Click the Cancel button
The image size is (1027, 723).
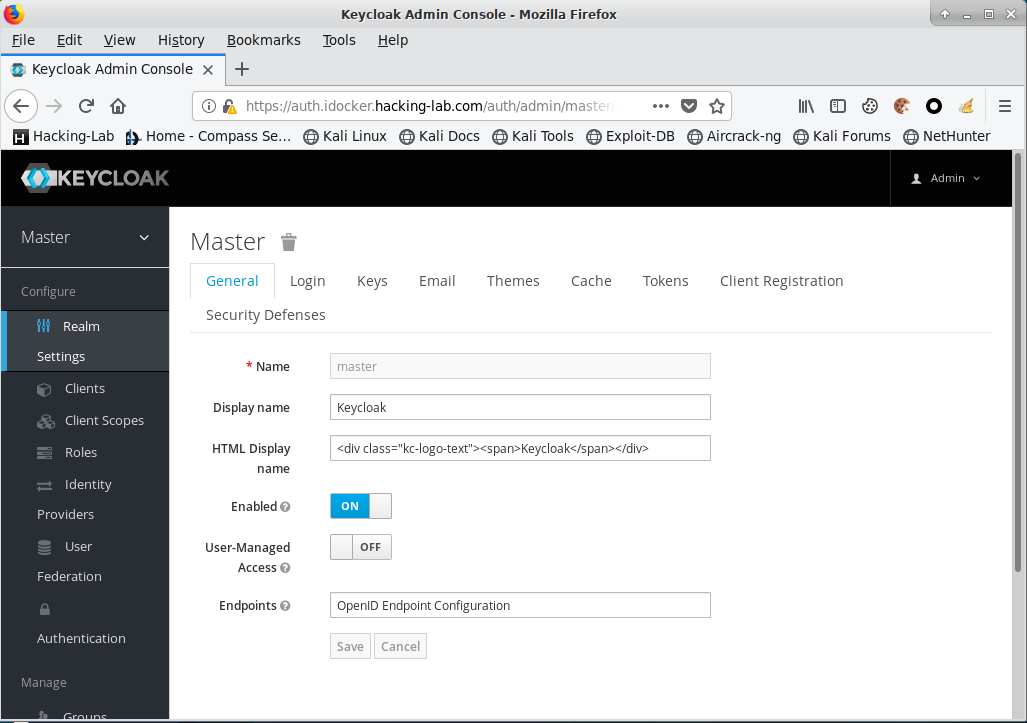[x=400, y=646]
